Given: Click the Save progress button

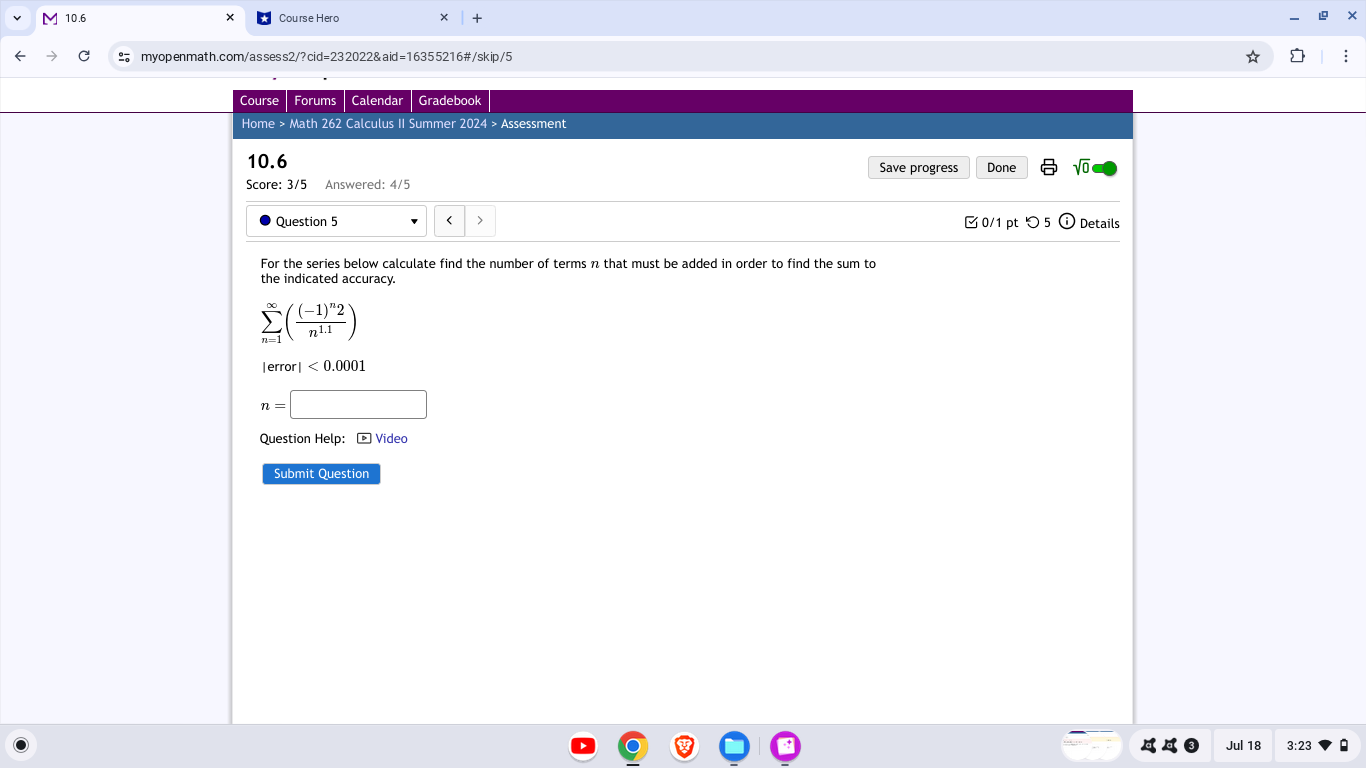Looking at the screenshot, I should [917, 167].
